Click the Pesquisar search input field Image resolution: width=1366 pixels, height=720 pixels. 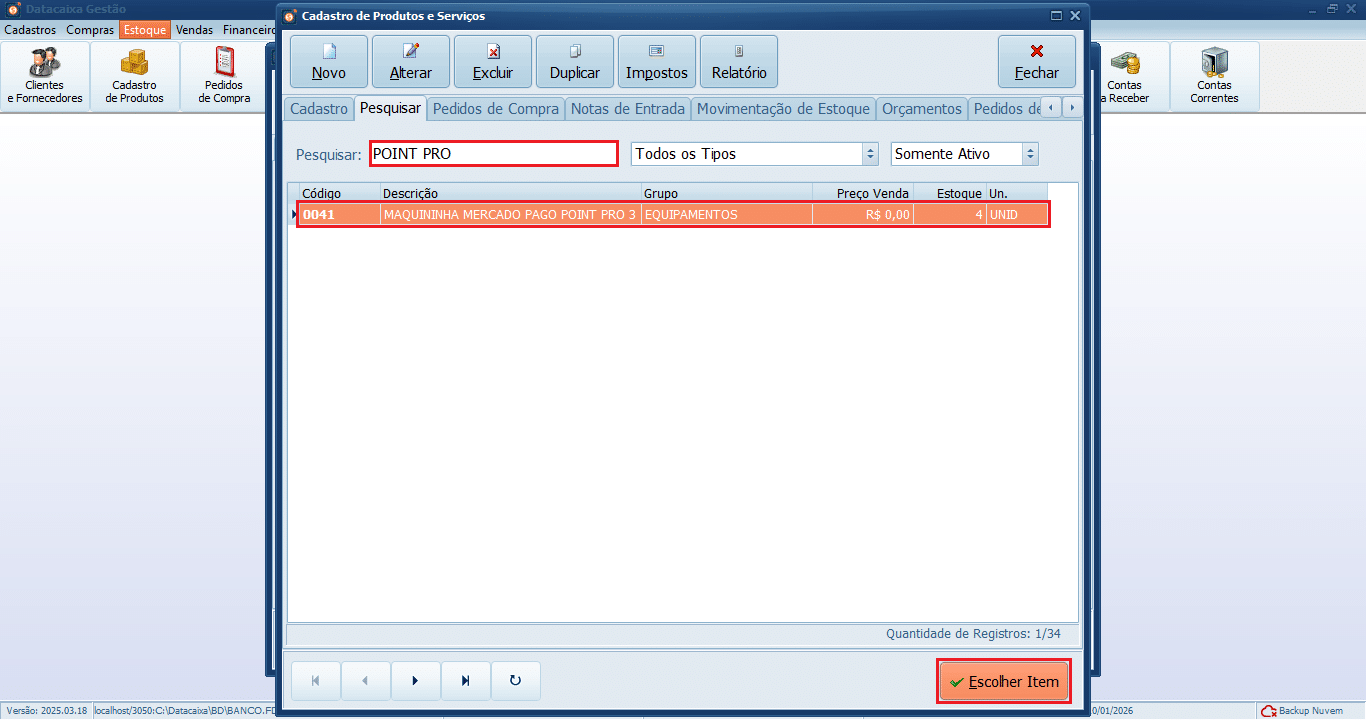coord(494,154)
